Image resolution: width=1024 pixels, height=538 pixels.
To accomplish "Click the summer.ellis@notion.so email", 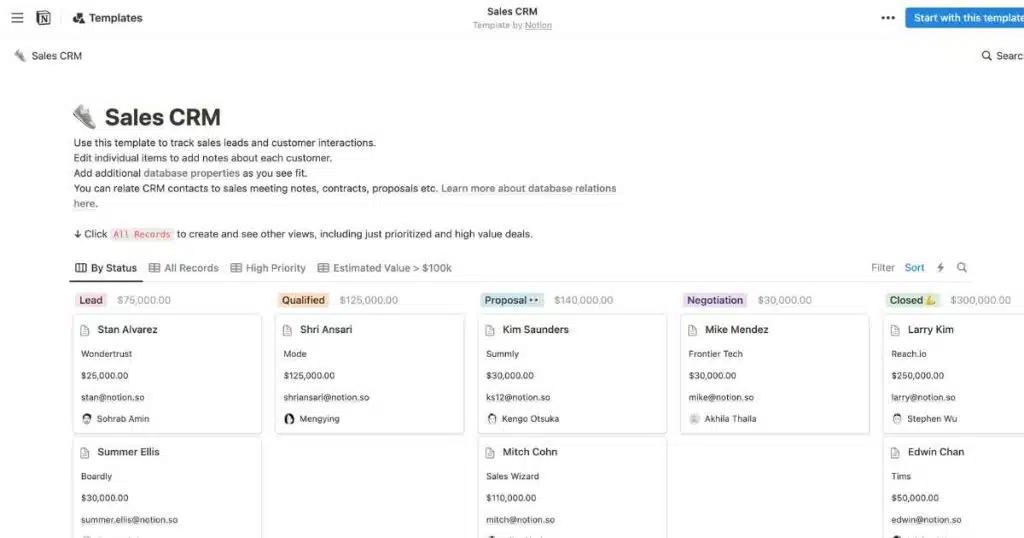I will point(129,520).
